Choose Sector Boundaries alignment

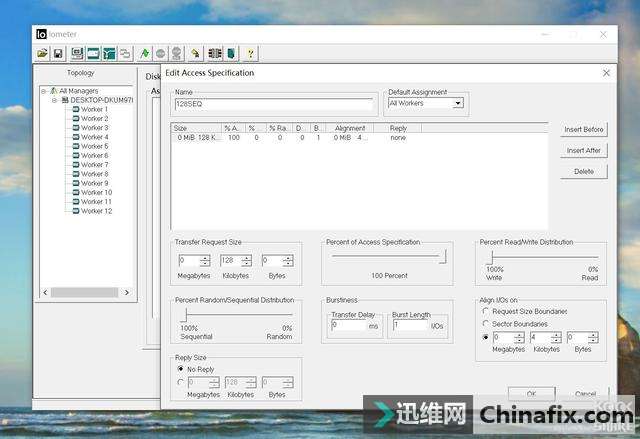click(x=485, y=324)
